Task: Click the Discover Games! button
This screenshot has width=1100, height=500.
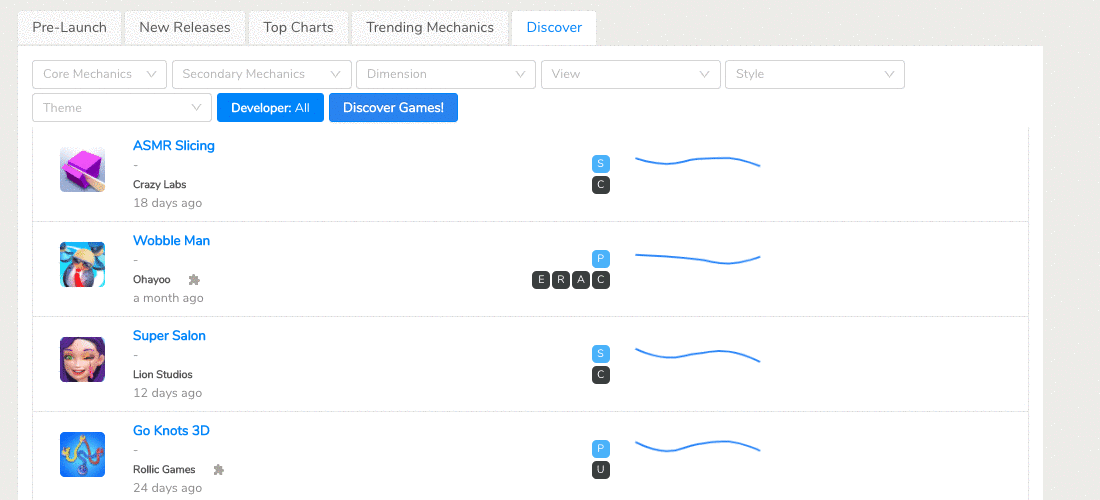Action: (x=394, y=107)
